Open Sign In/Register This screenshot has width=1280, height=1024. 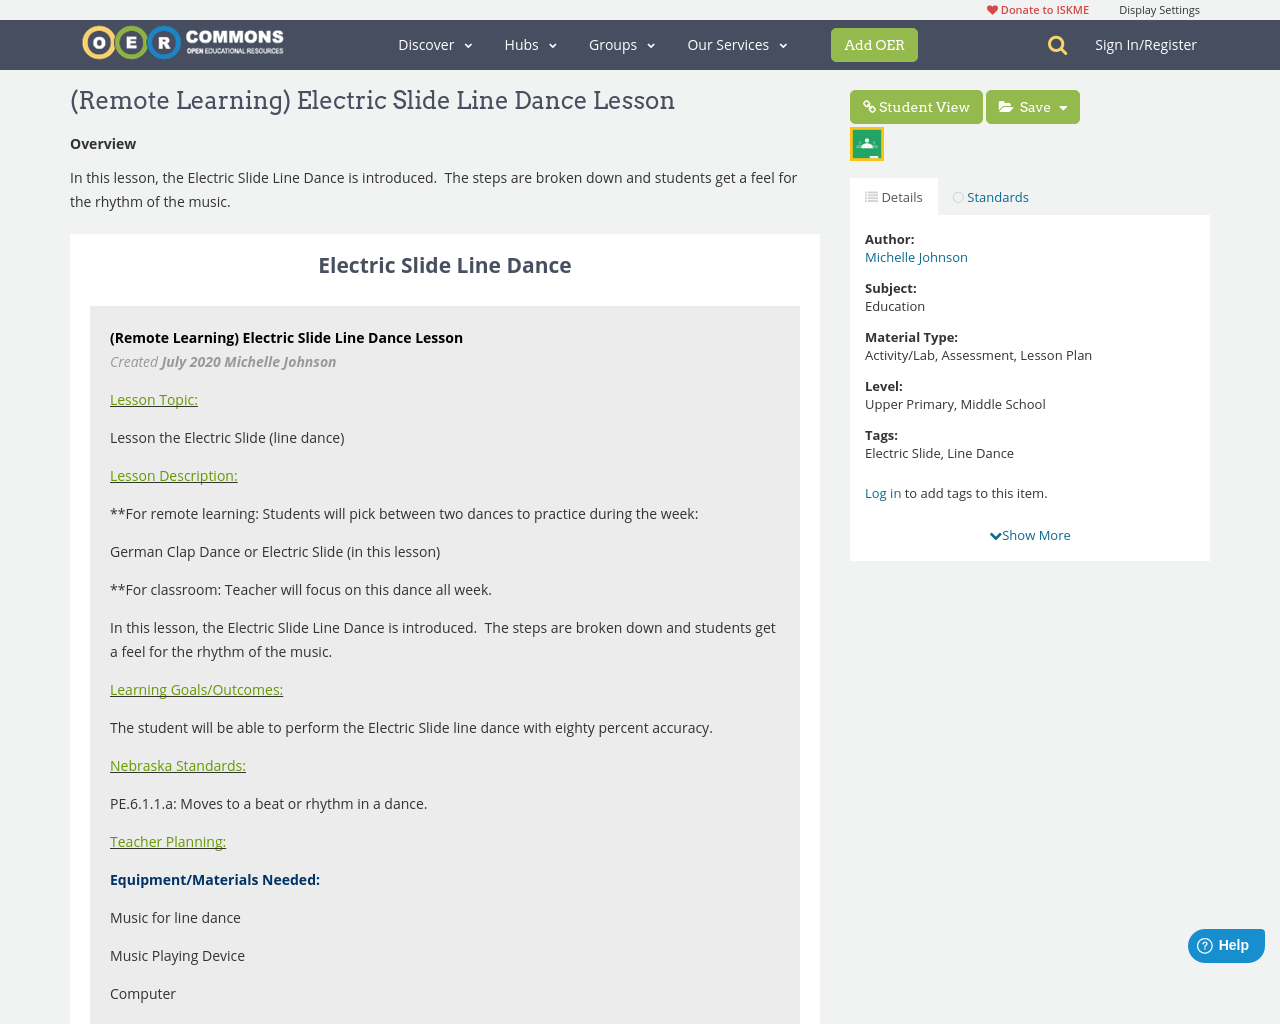point(1146,43)
